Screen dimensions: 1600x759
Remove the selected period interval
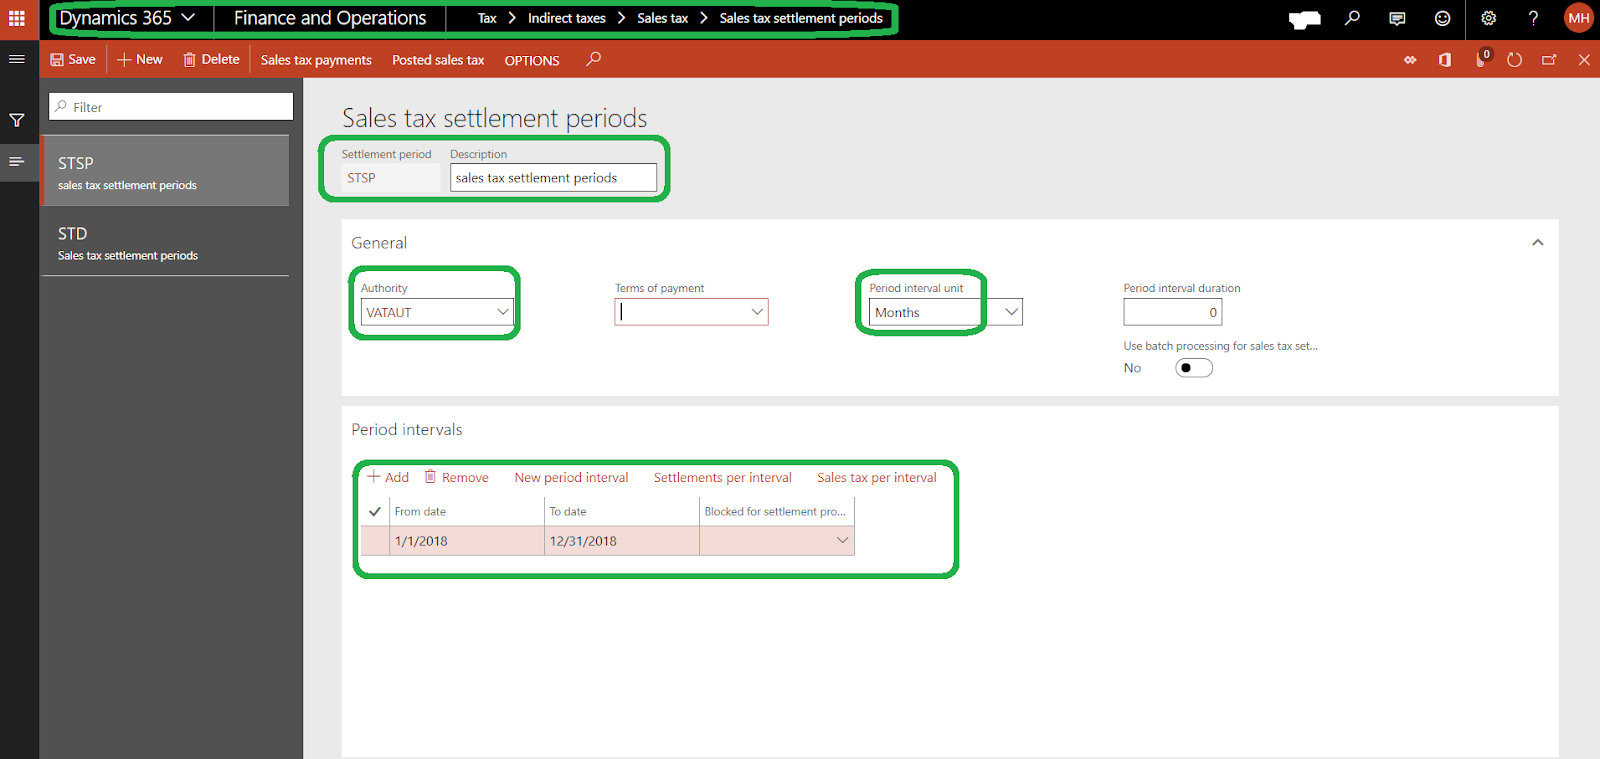tap(457, 477)
